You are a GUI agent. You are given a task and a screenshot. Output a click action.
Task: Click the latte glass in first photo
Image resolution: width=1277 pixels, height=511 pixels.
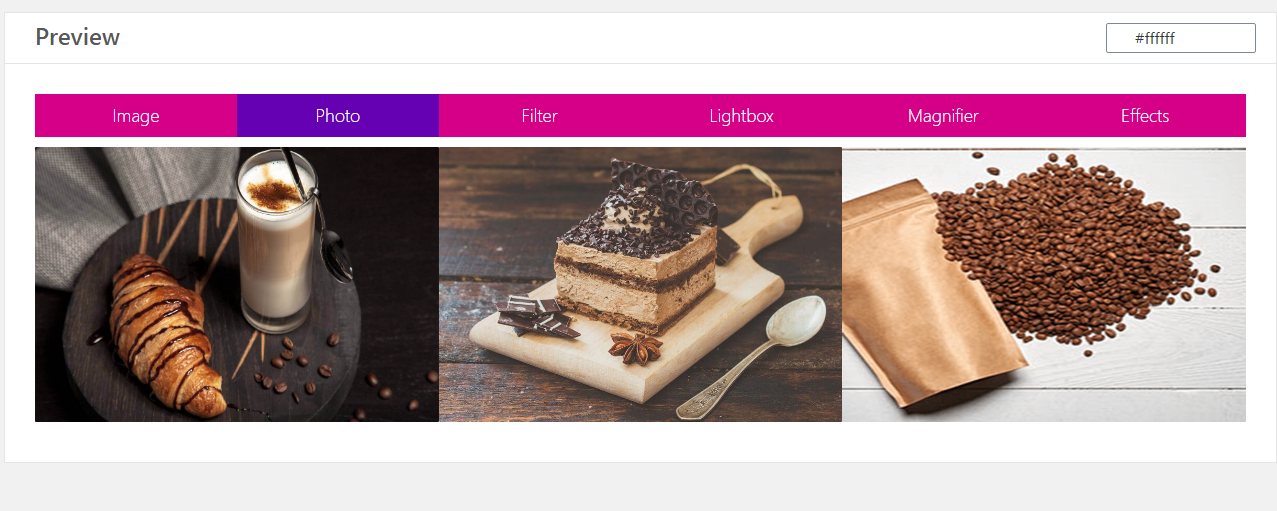(276, 243)
